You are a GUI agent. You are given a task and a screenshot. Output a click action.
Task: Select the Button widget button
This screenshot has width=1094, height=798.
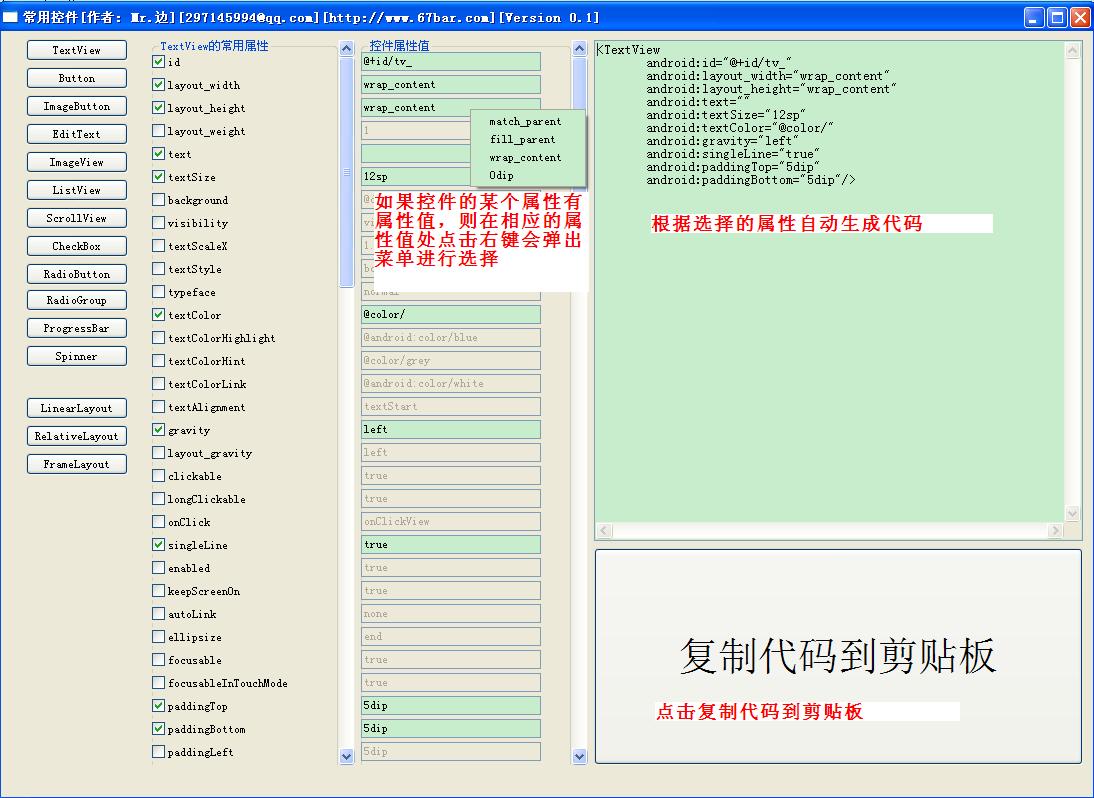coord(77,78)
